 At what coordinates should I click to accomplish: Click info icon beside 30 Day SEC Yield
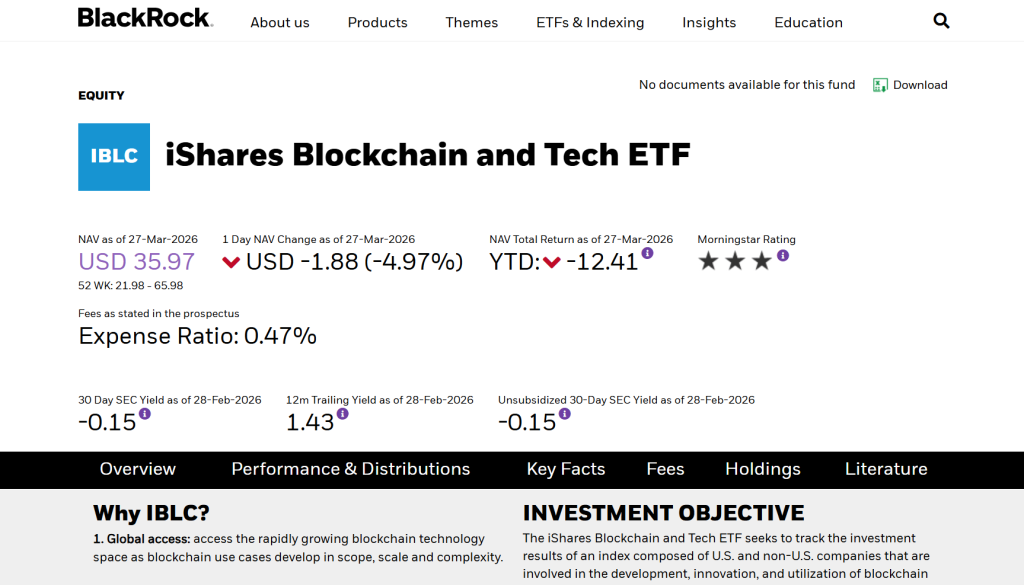(x=145, y=414)
